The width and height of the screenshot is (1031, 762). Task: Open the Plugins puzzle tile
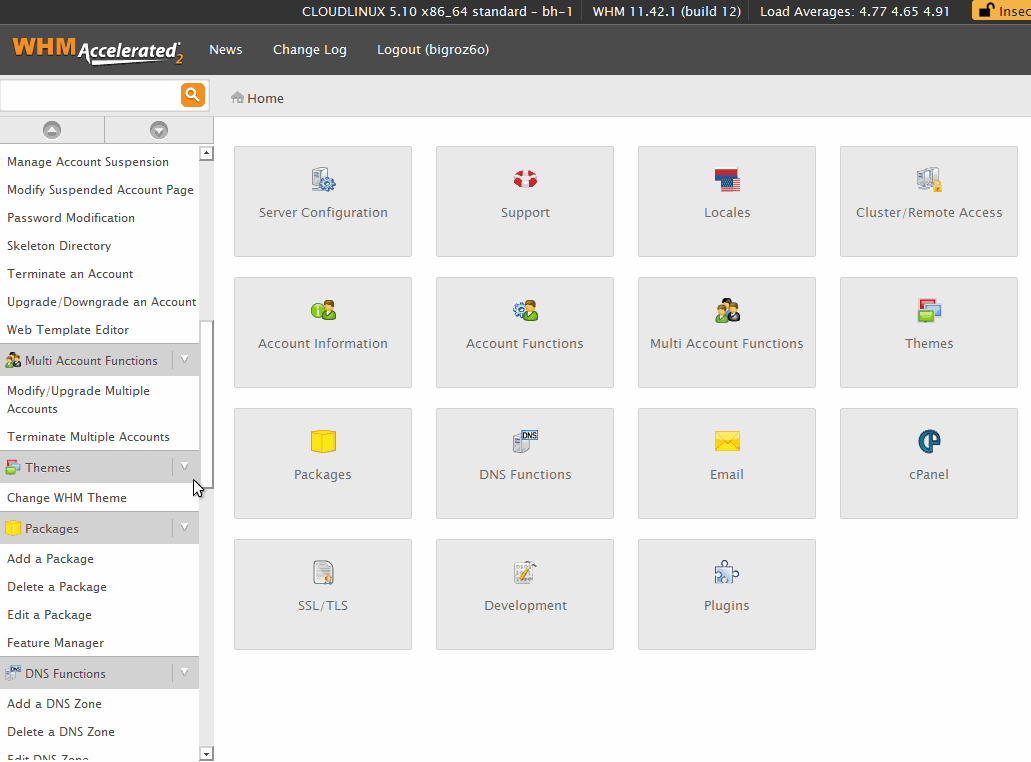coord(727,594)
